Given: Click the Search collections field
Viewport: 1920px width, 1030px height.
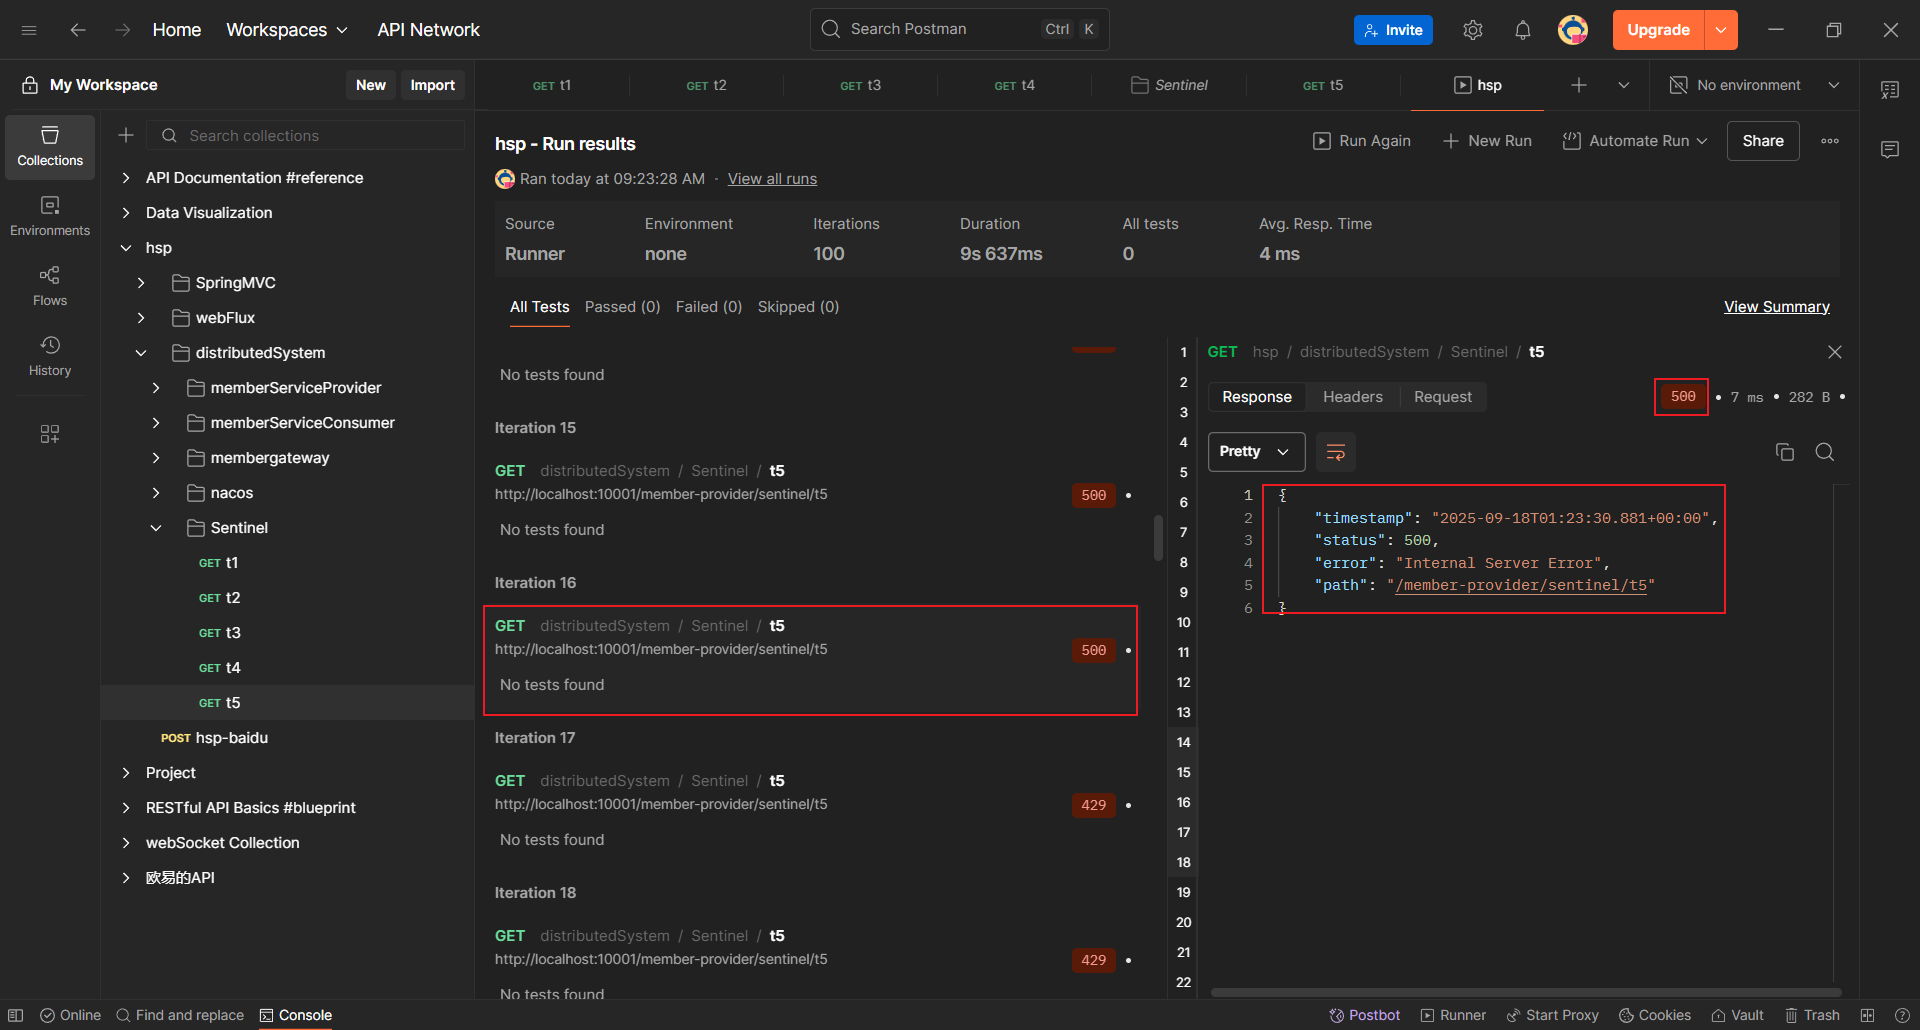Looking at the screenshot, I should (x=320, y=136).
